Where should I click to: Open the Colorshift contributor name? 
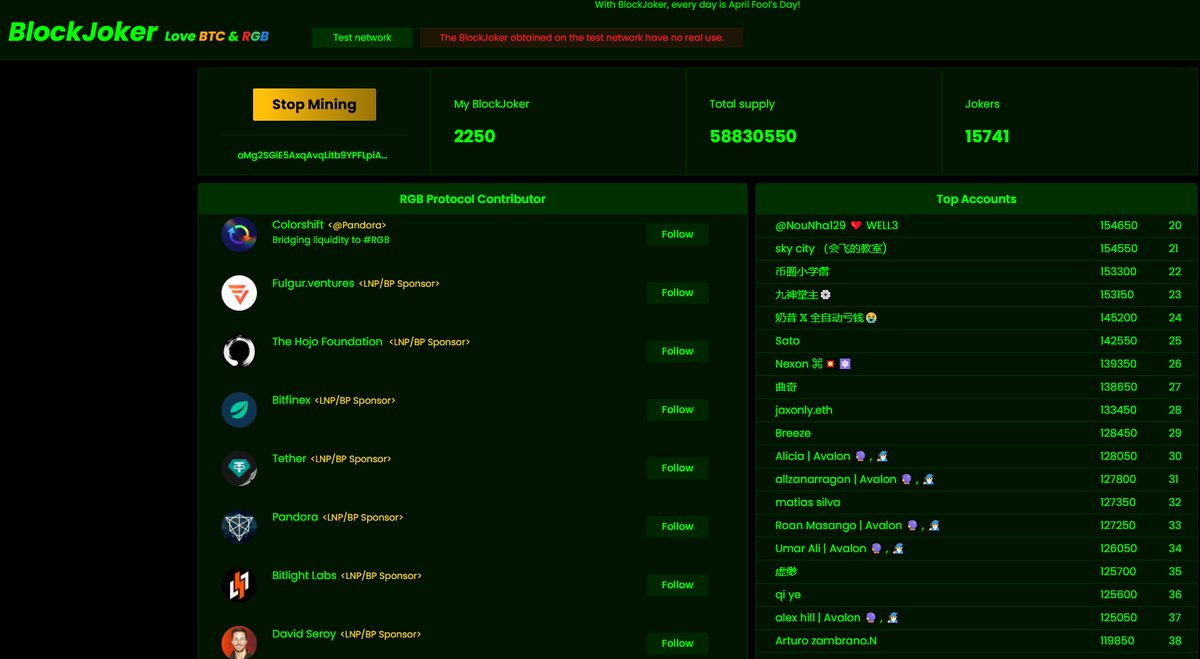[x=298, y=225]
